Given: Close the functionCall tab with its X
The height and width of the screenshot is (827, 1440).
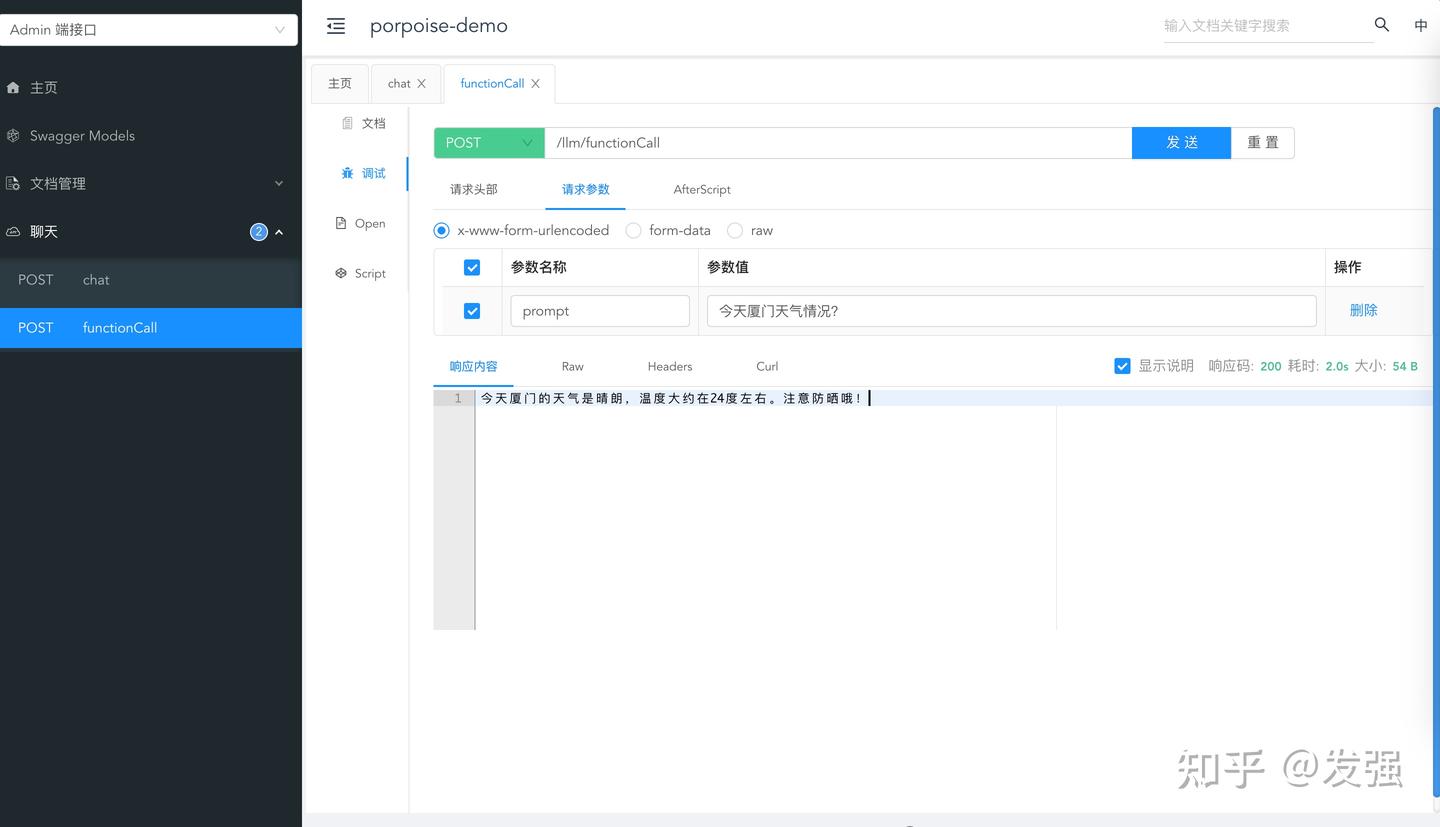Looking at the screenshot, I should tap(535, 84).
